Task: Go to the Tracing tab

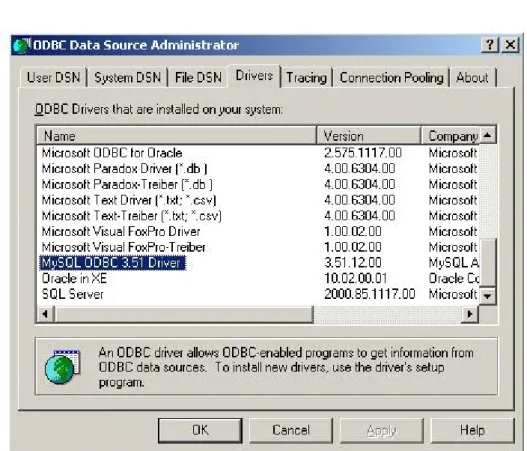Action: pos(306,78)
